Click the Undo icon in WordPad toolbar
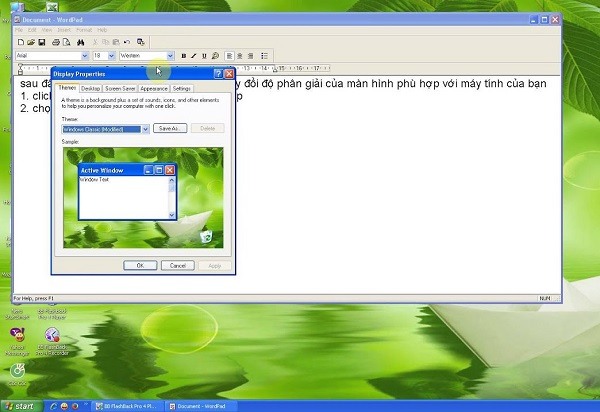Image resolution: width=600 pixels, height=412 pixels. coord(128,42)
